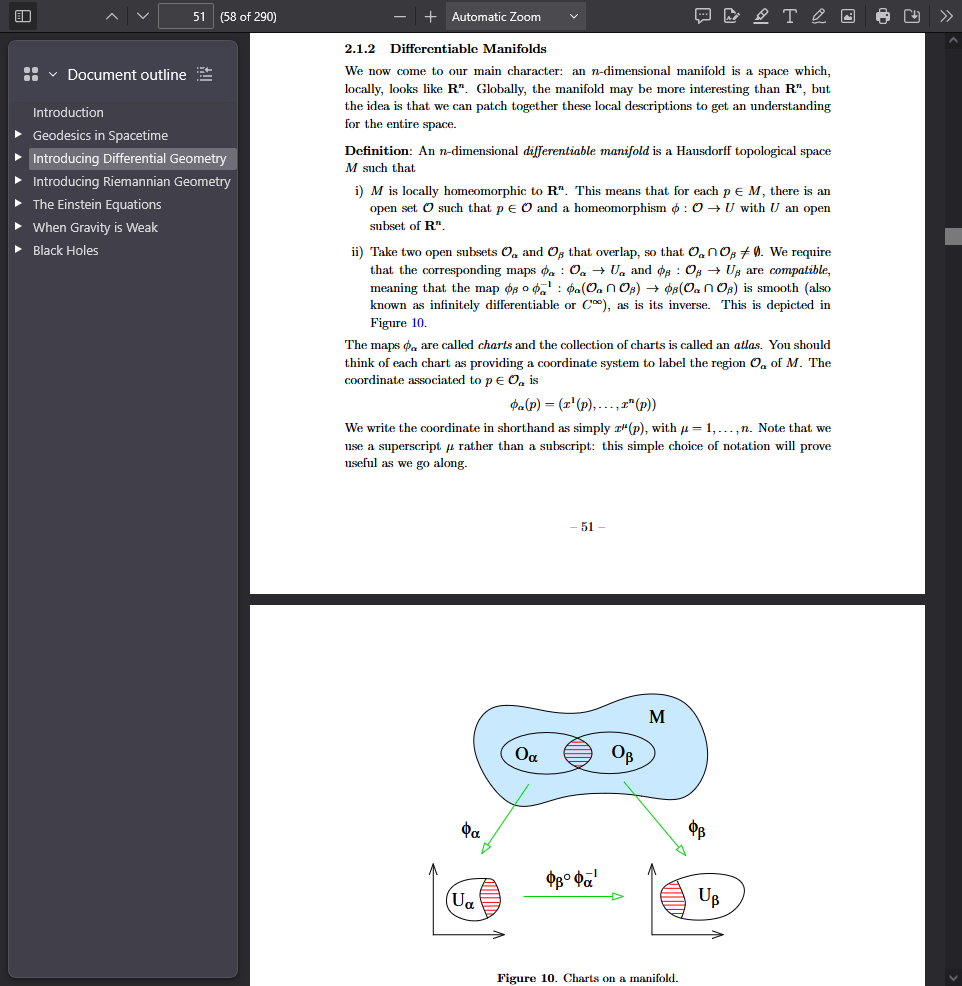This screenshot has width=962, height=986.
Task: Select the add image tool
Action: 848,16
